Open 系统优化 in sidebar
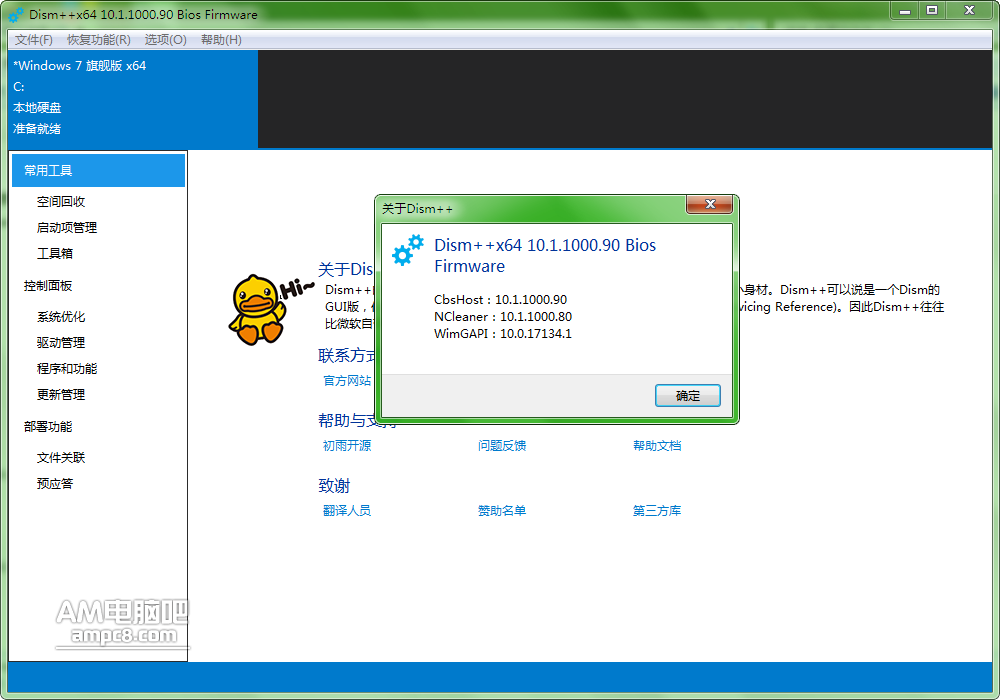Image resolution: width=1000 pixels, height=700 pixels. pos(61,317)
